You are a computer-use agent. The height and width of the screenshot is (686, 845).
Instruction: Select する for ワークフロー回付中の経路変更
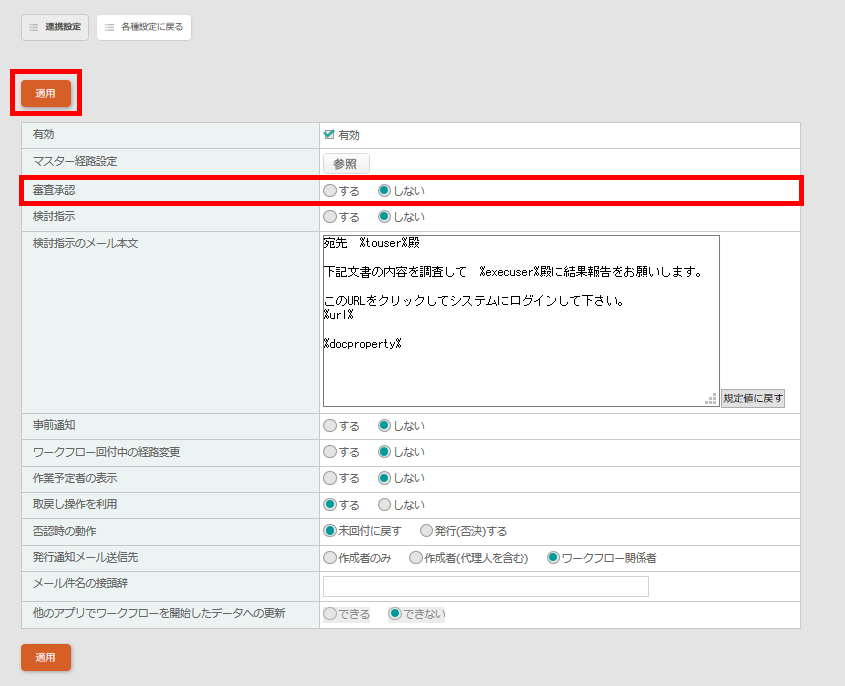[x=330, y=452]
